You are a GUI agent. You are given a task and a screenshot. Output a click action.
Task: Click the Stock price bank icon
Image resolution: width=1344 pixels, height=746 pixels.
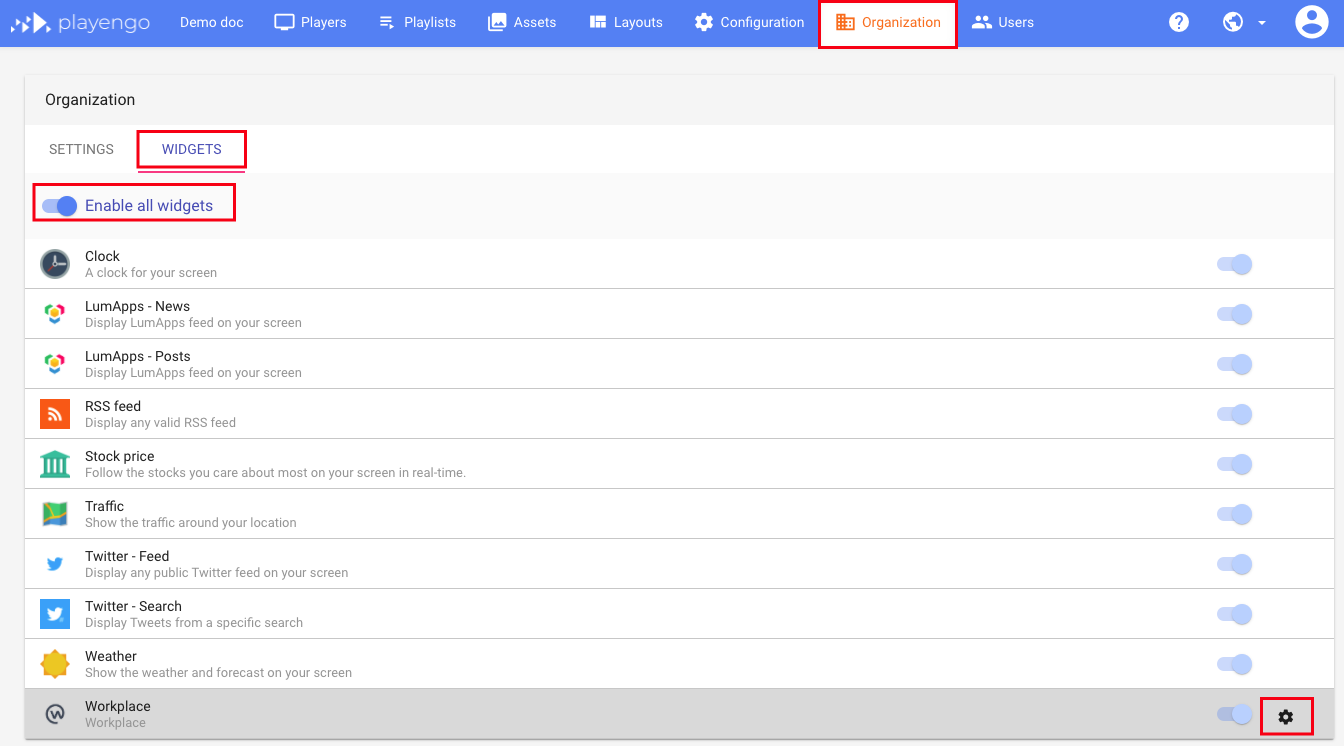coord(55,464)
